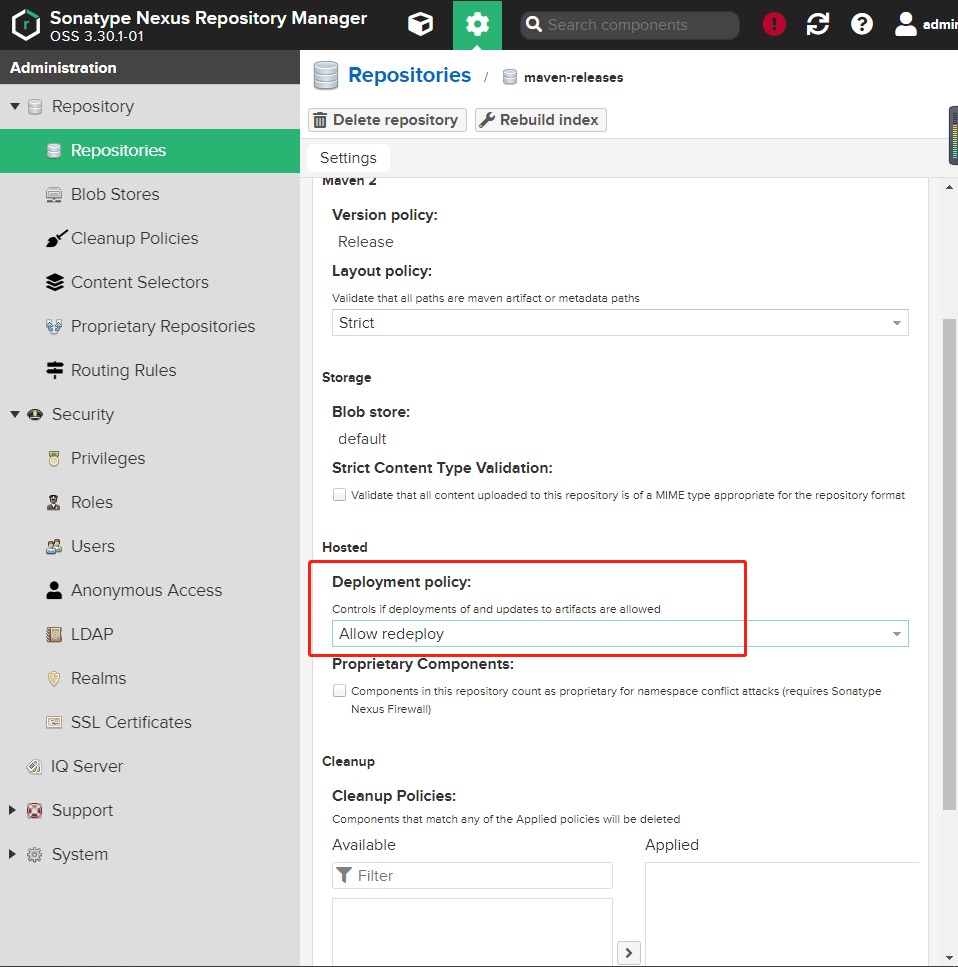Click the Applied policies list box
The image size is (958, 967).
pyautogui.click(x=782, y=914)
